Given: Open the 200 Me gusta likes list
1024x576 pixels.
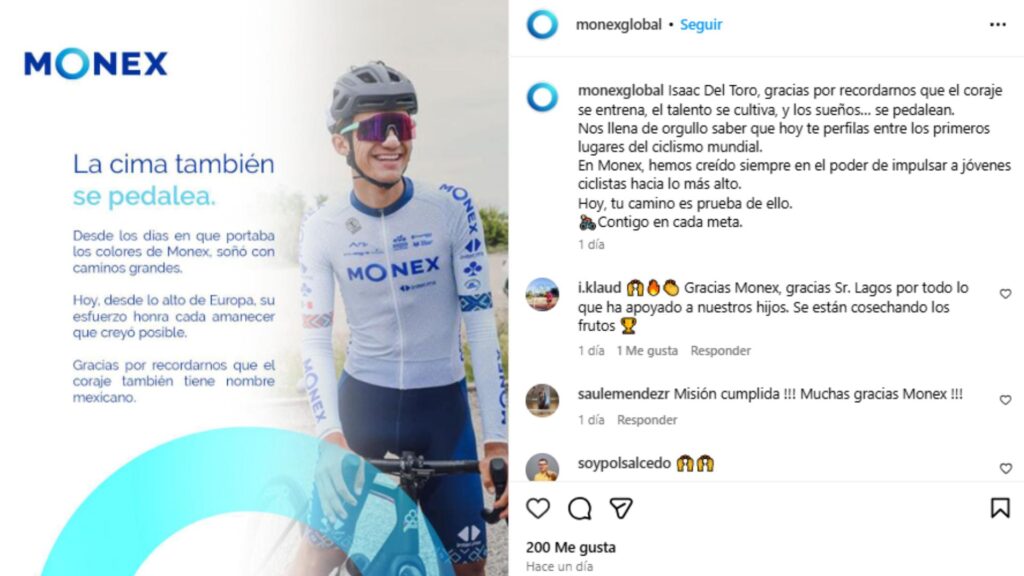Looking at the screenshot, I should coord(571,547).
